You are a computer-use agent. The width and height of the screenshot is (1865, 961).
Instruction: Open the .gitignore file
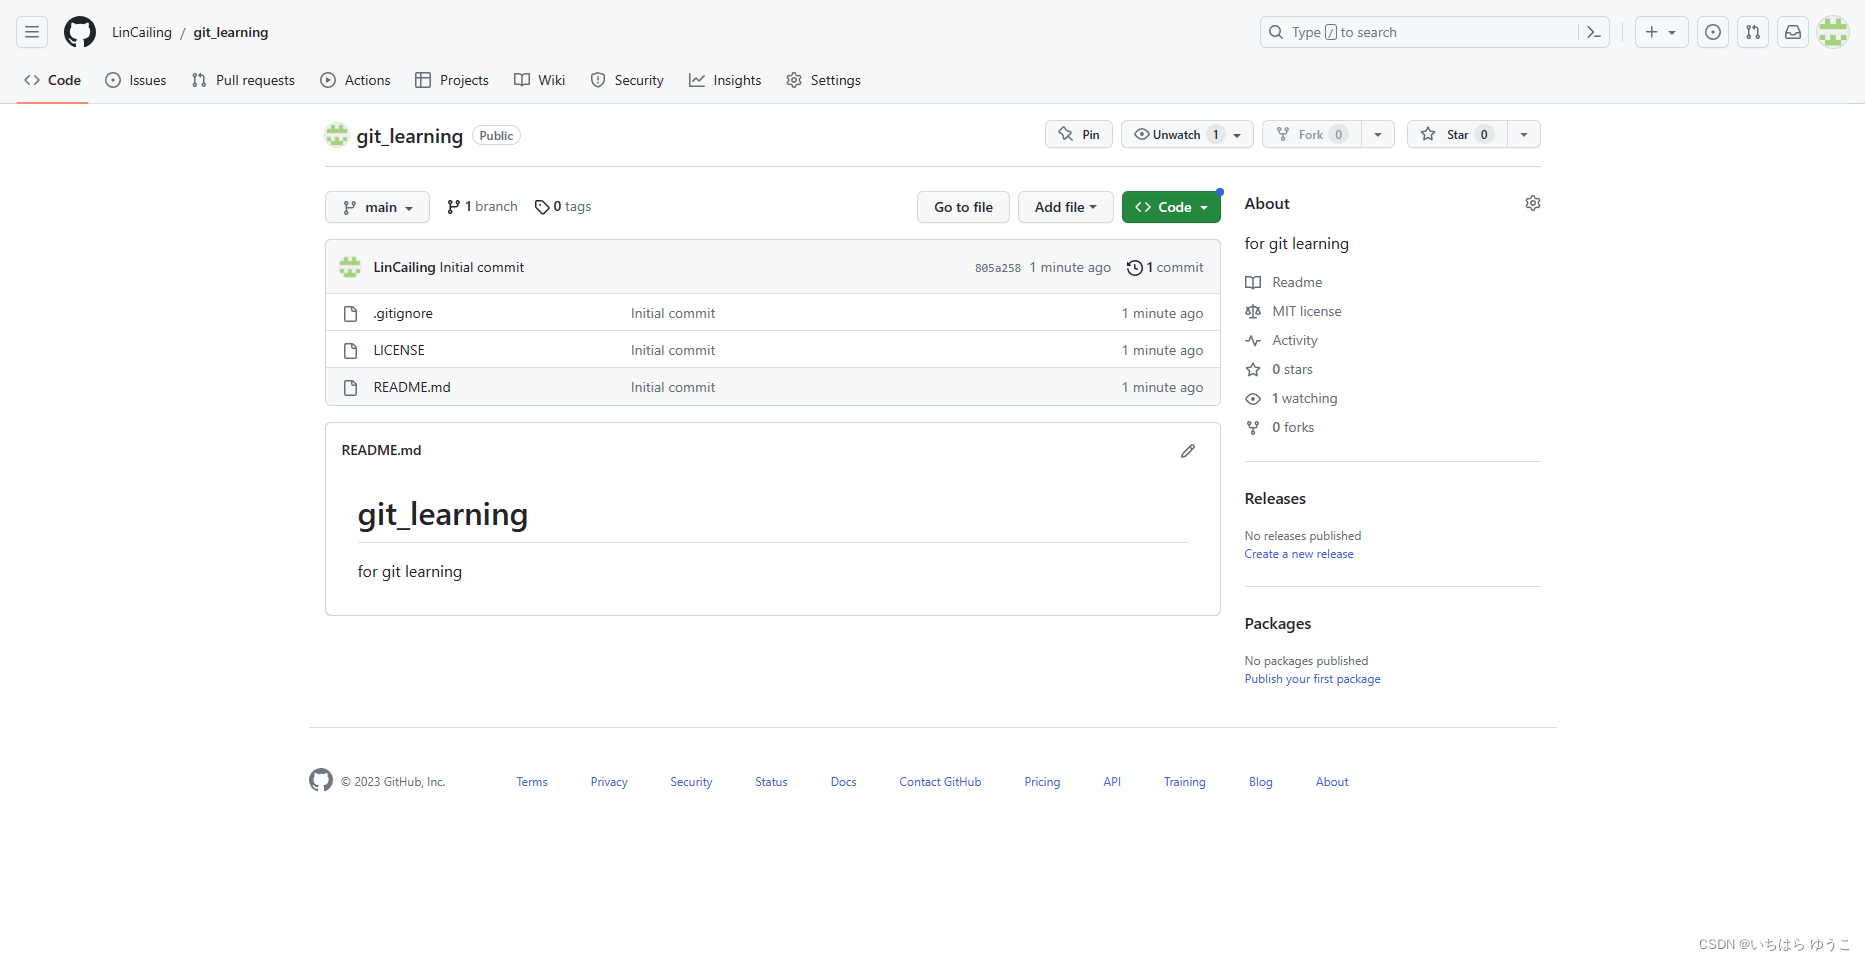tap(403, 313)
